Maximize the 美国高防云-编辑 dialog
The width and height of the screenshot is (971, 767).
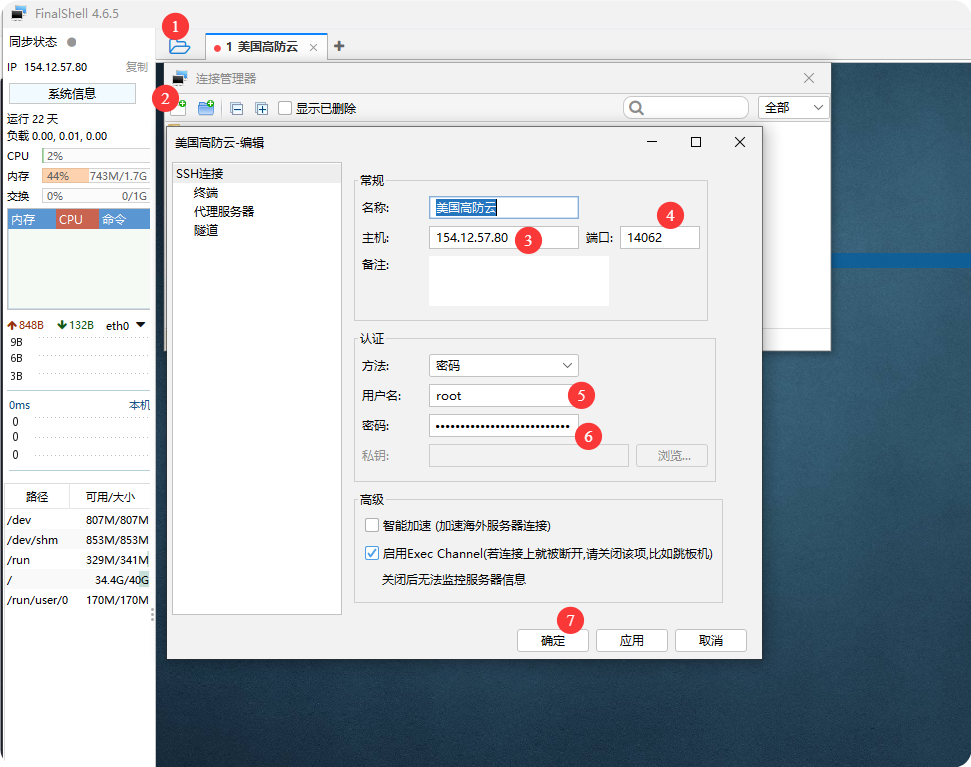tap(695, 142)
